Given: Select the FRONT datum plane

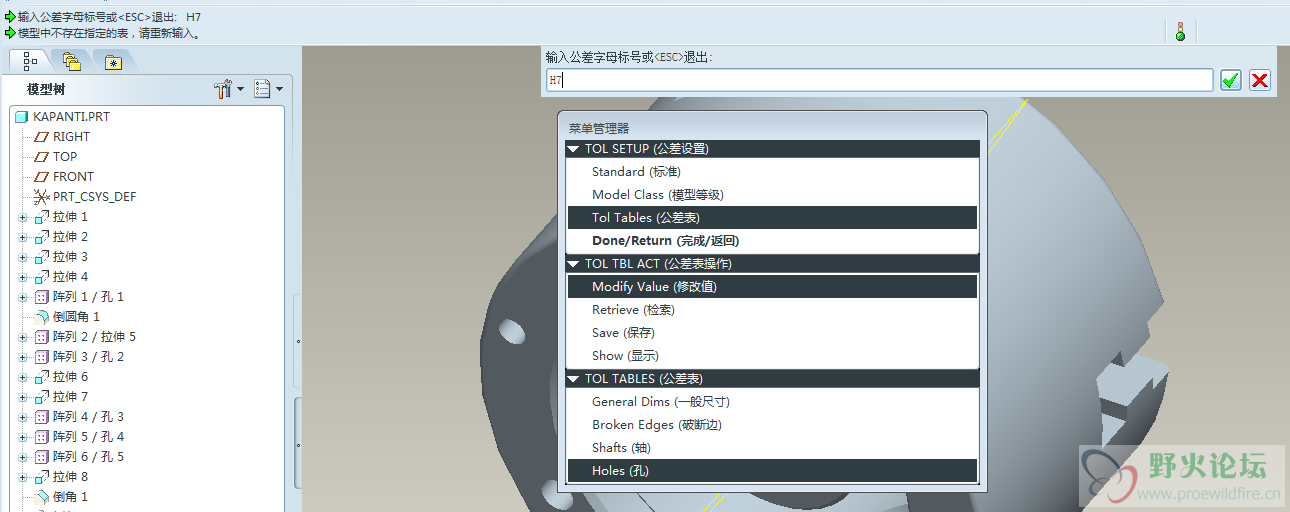Looking at the screenshot, I should click(73, 176).
